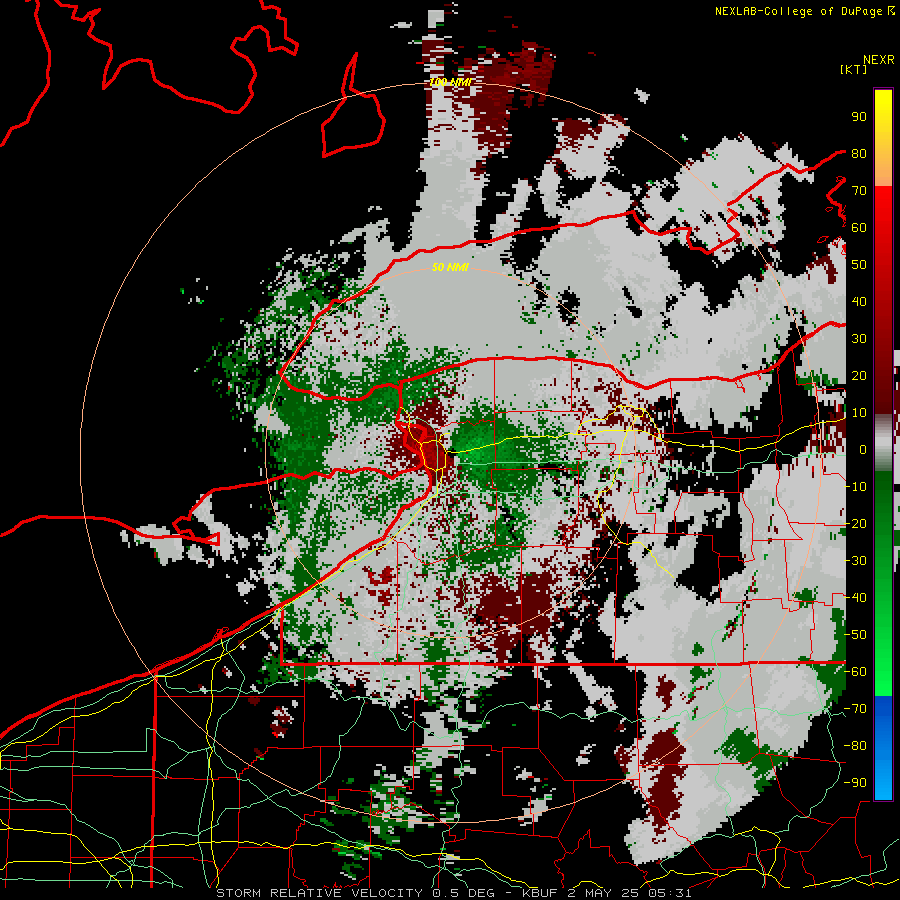Click the 80 knot scale label
The height and width of the screenshot is (900, 900).
[859, 153]
